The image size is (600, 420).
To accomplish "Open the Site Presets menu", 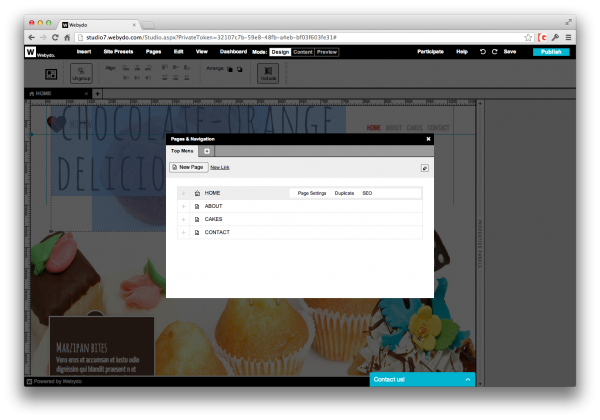I will (118, 52).
